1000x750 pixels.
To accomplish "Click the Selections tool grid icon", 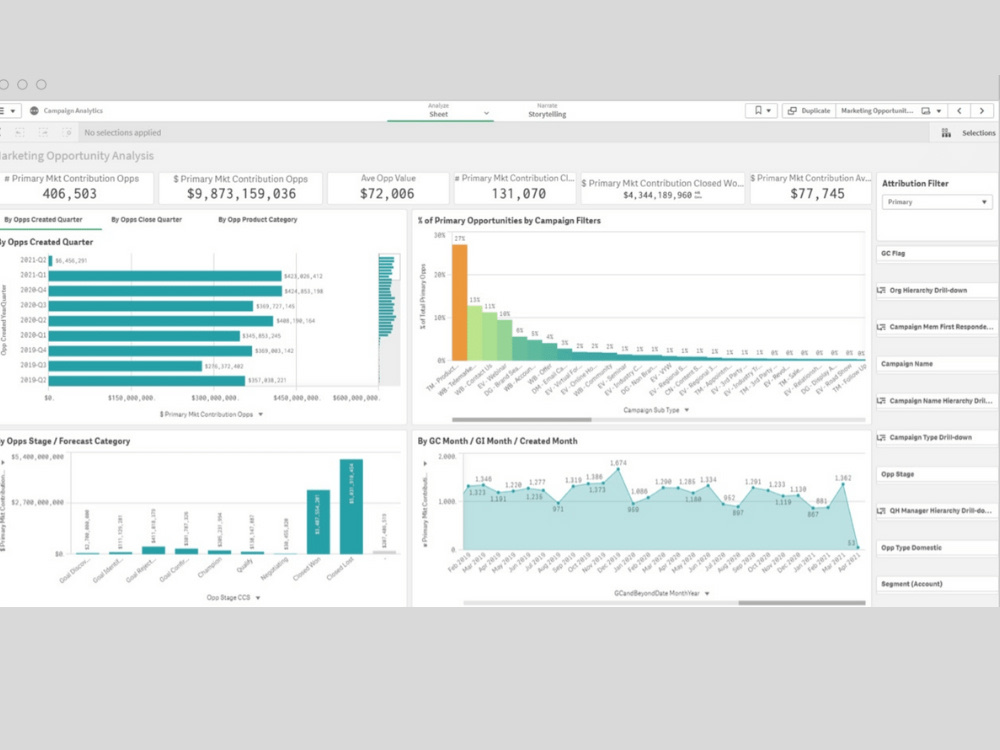I will pyautogui.click(x=946, y=133).
